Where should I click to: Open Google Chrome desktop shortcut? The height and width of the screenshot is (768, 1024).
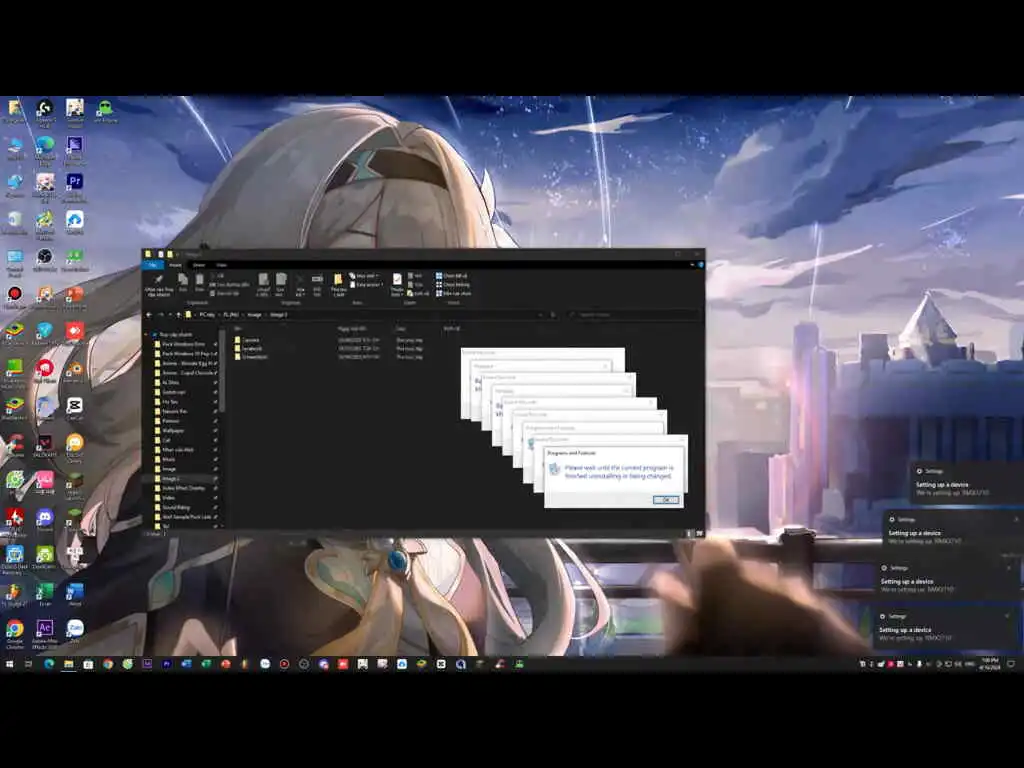coord(14,633)
